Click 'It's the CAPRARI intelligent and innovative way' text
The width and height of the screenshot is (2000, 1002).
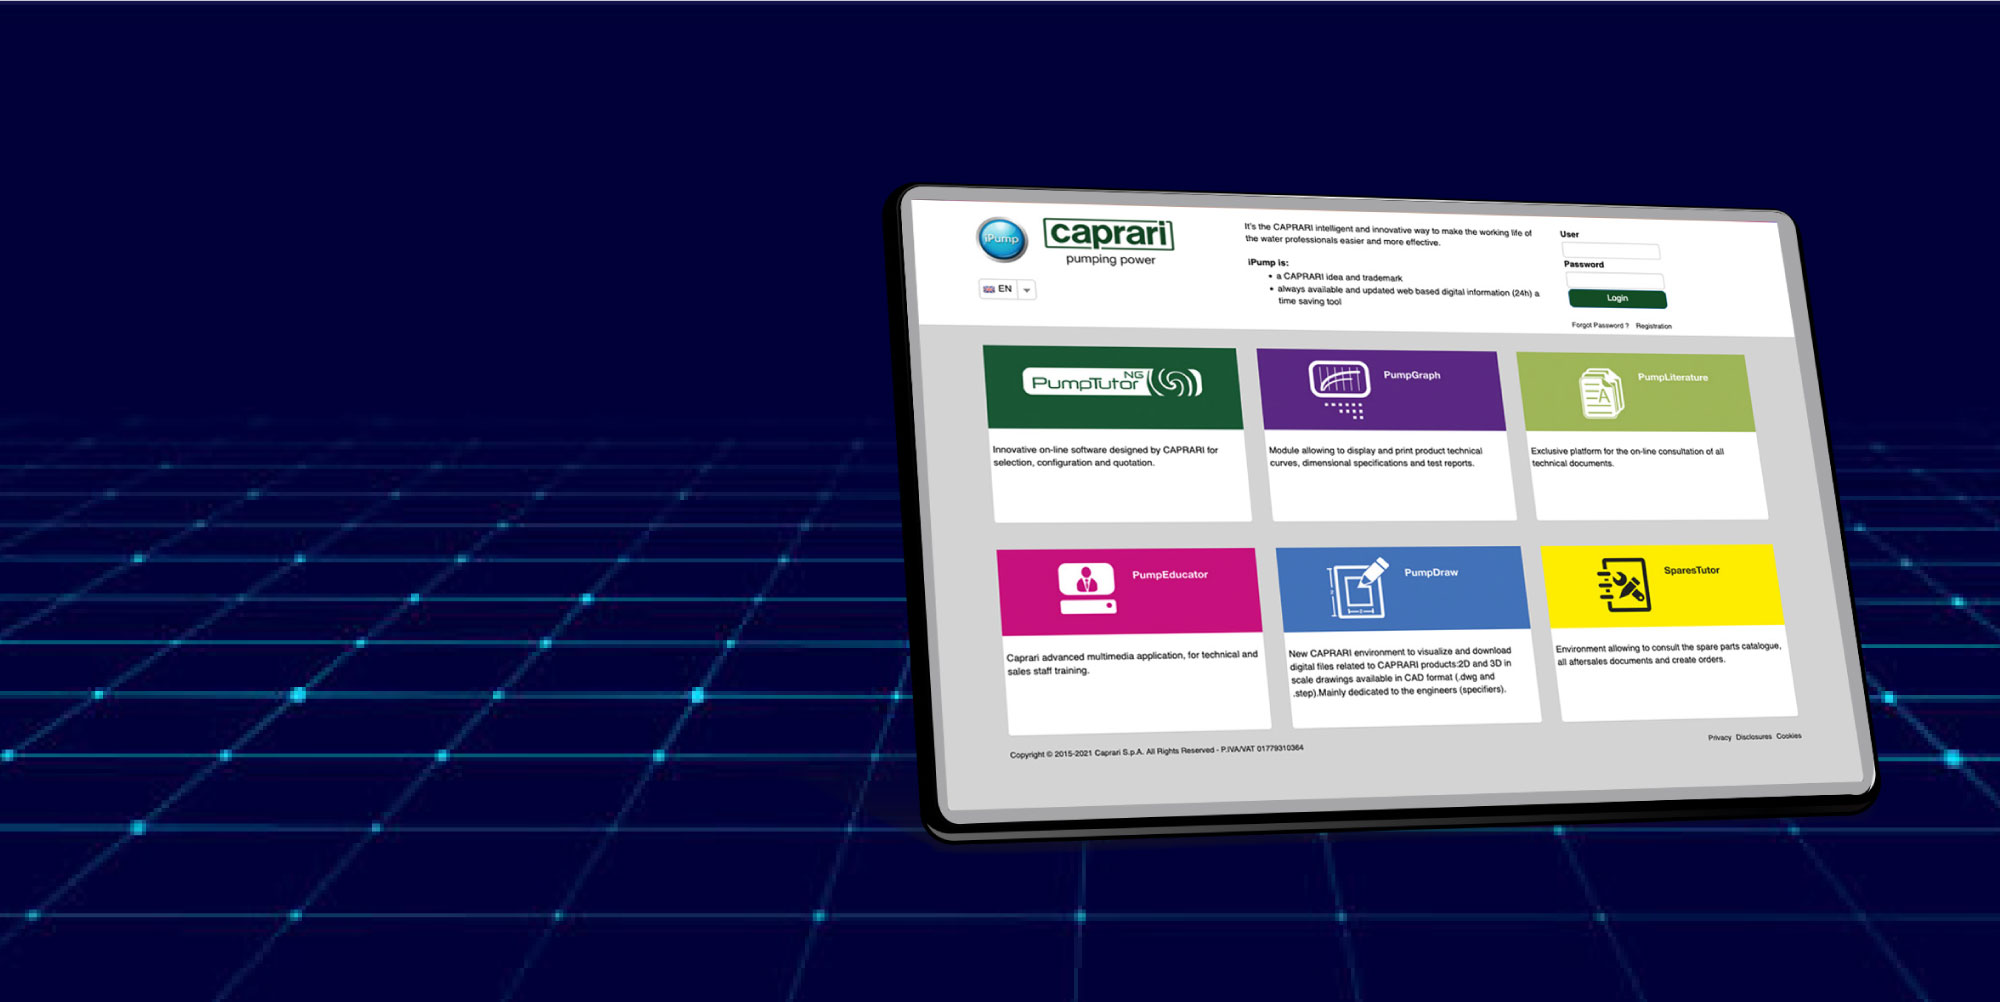[1388, 234]
